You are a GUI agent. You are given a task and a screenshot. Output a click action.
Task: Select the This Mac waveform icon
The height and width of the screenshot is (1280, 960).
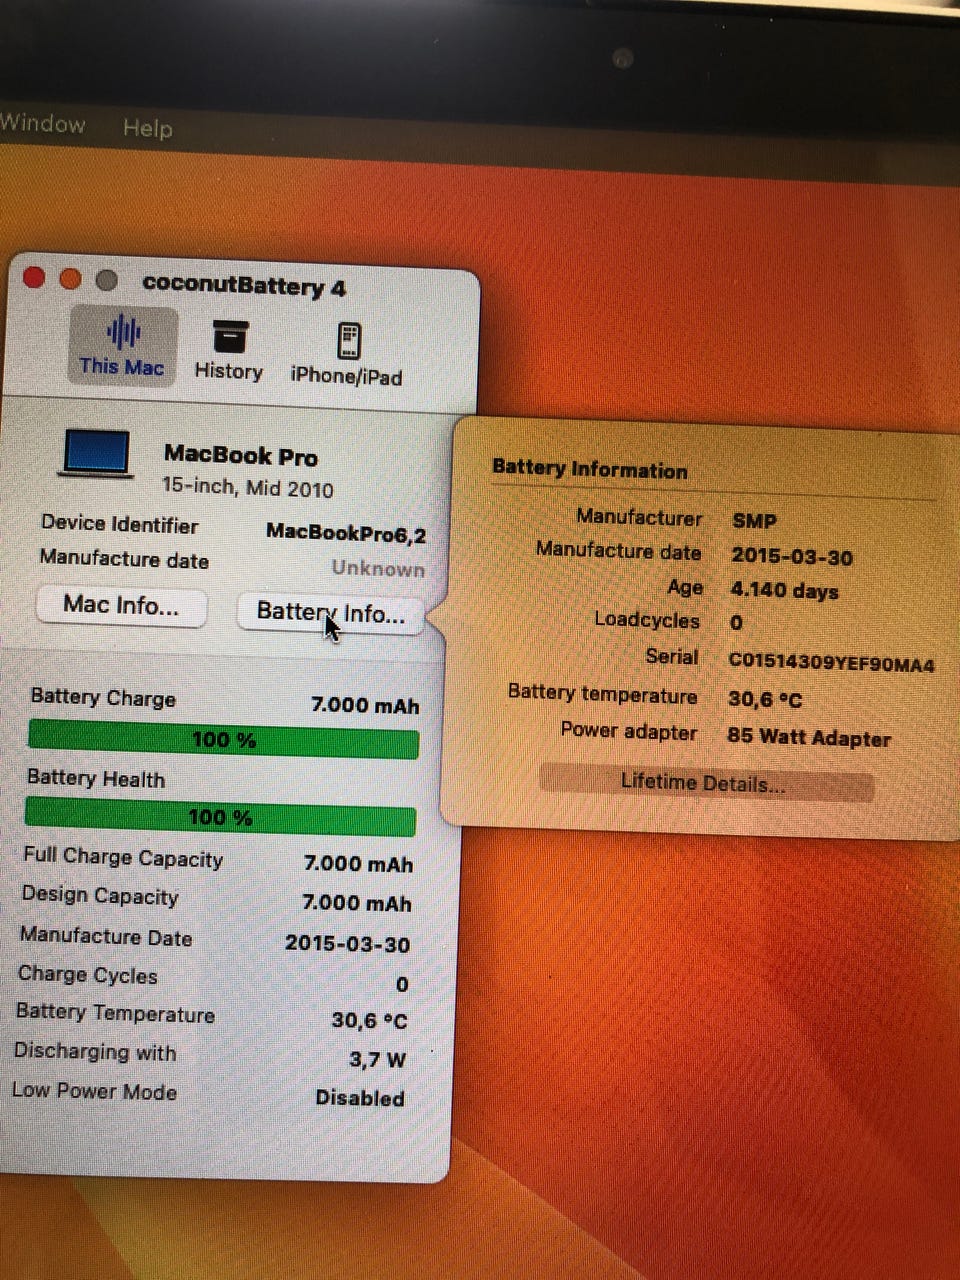point(123,331)
